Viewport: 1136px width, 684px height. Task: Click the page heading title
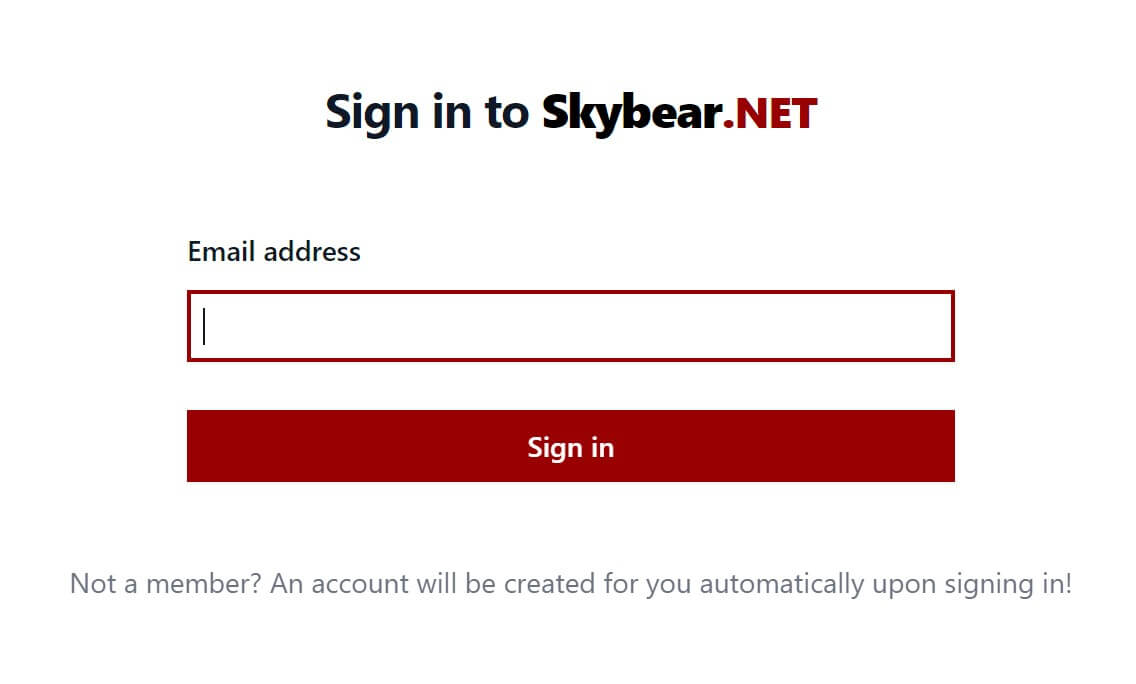[570, 111]
